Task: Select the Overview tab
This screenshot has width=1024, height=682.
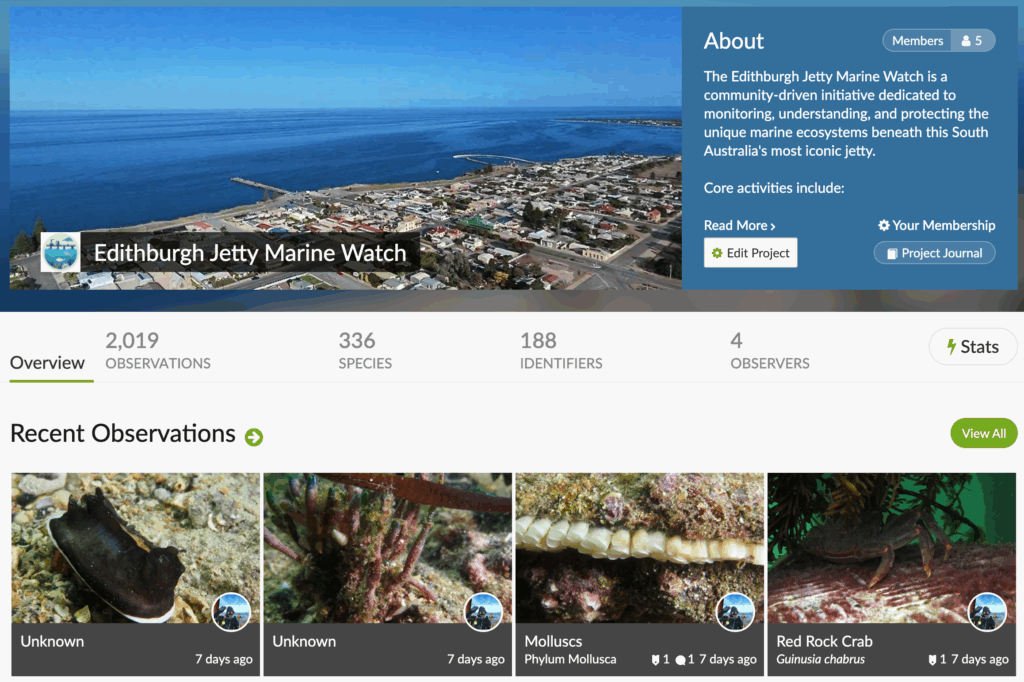Action: pyautogui.click(x=47, y=363)
